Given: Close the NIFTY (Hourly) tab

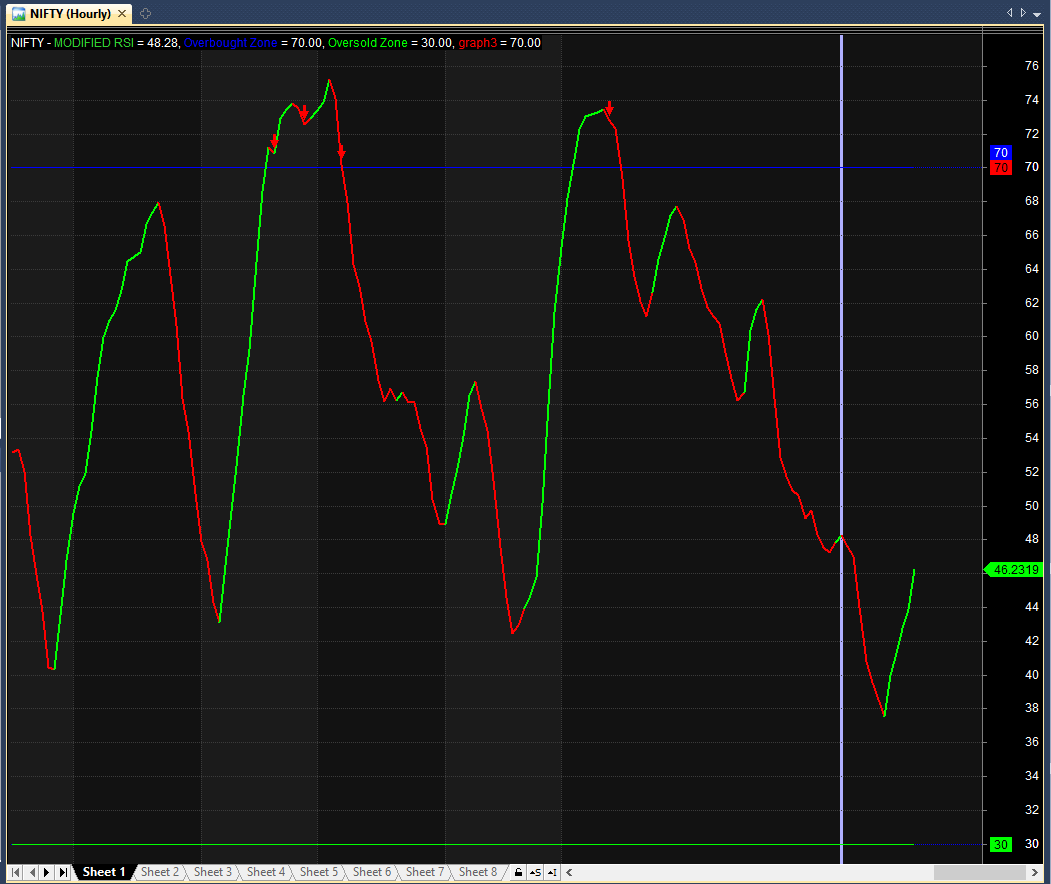Looking at the screenshot, I should pyautogui.click(x=122, y=13).
